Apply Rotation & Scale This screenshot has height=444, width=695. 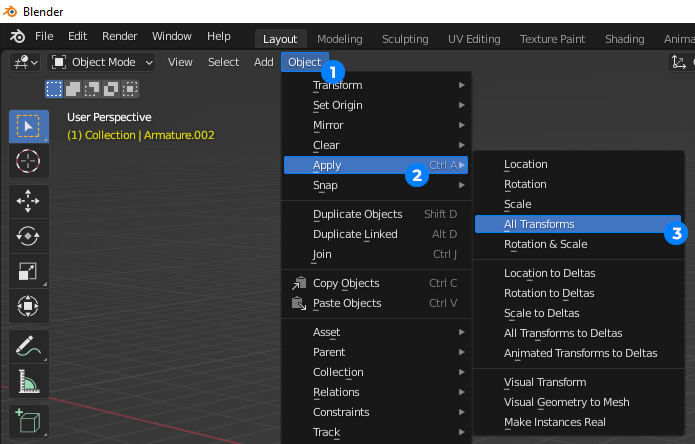pos(578,244)
